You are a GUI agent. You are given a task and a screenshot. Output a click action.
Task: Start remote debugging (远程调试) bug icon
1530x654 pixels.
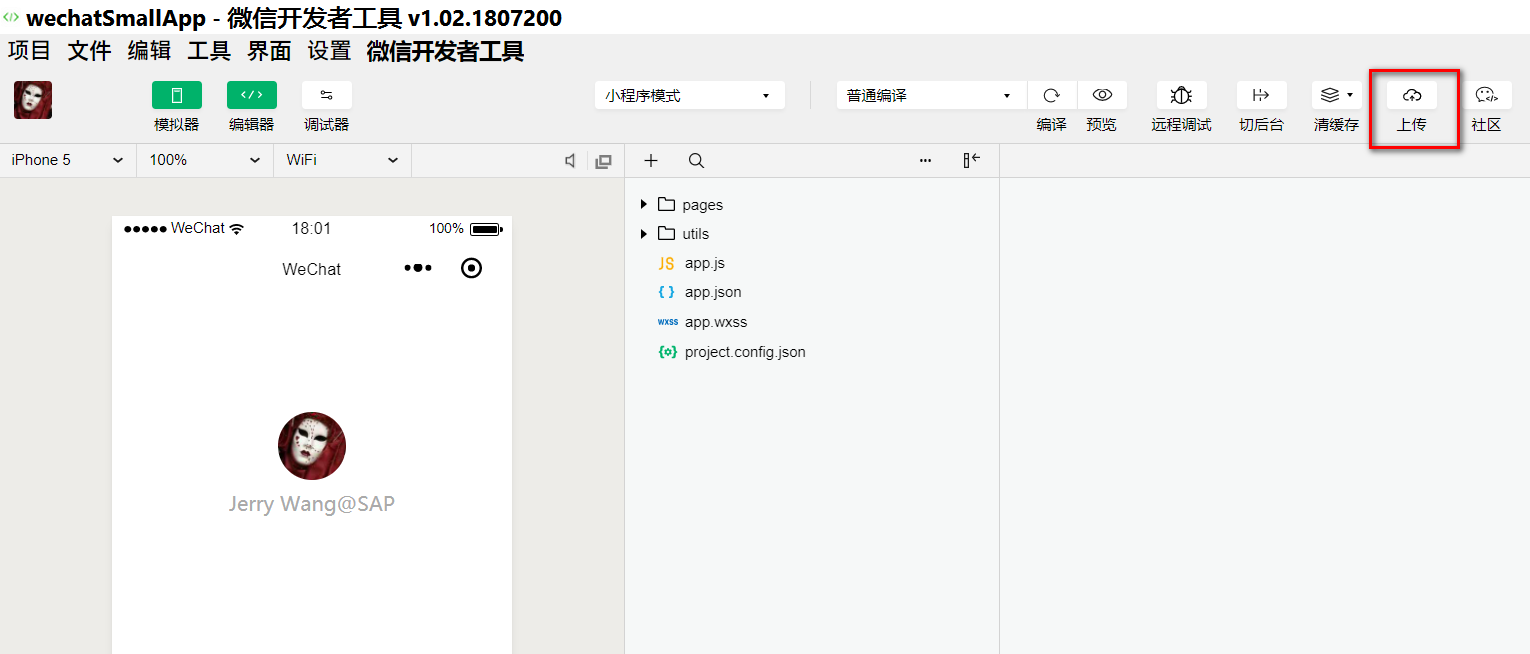[1182, 95]
